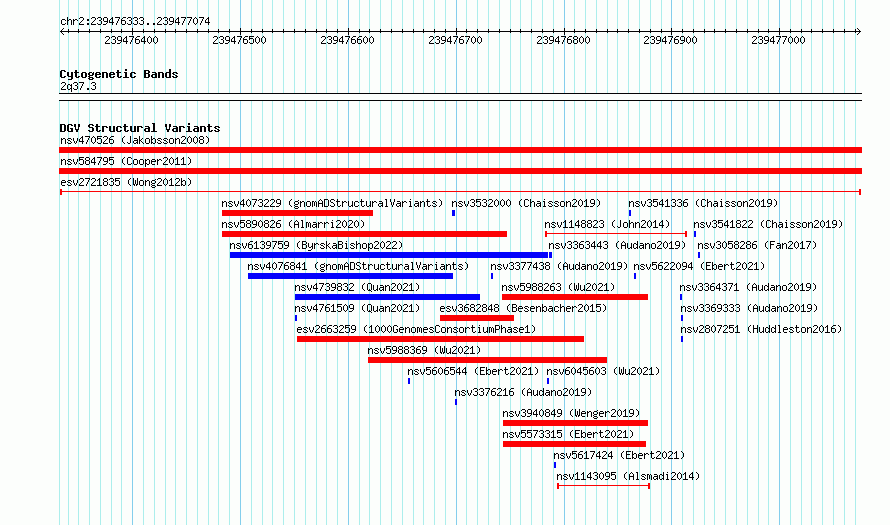The image size is (890, 525).
Task: Open the esv2721835 (Wong2012b) variant label
Action: (x=126, y=182)
